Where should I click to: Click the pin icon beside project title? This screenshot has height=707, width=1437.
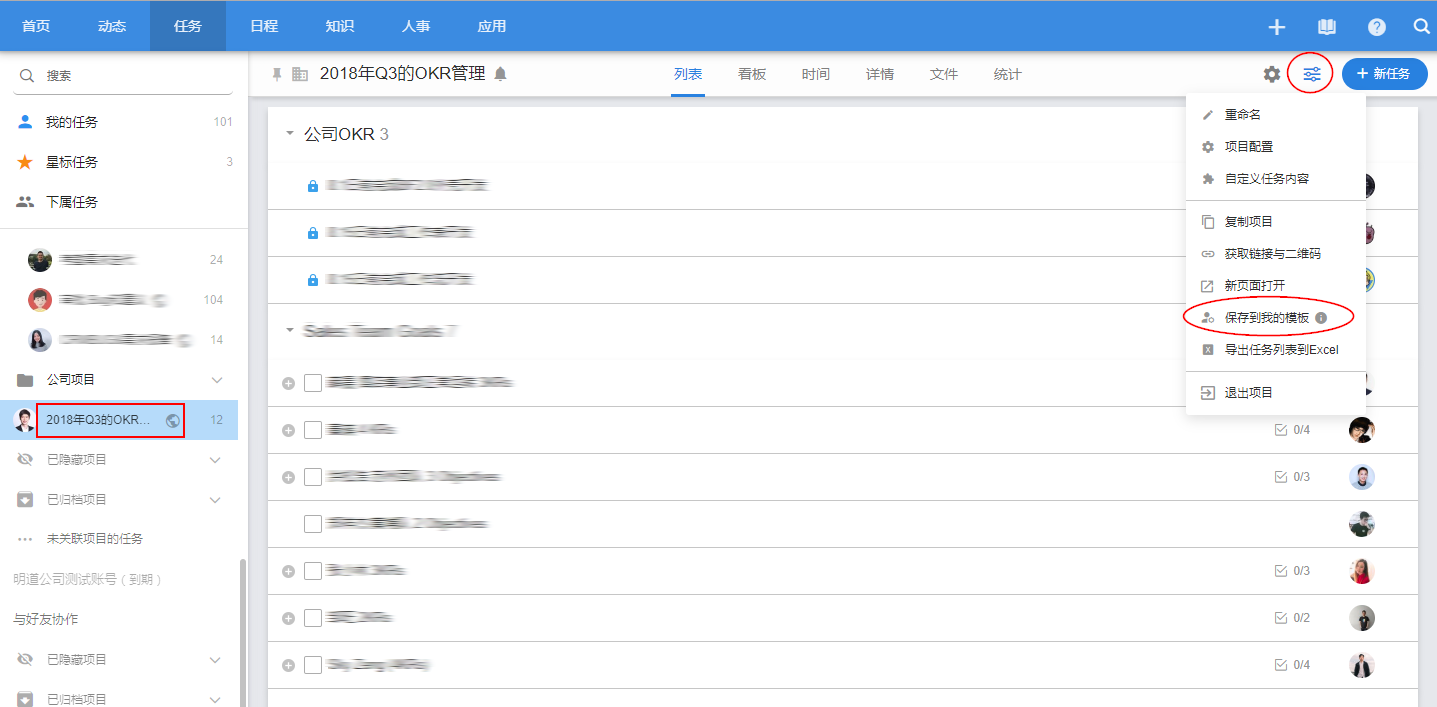coord(277,74)
